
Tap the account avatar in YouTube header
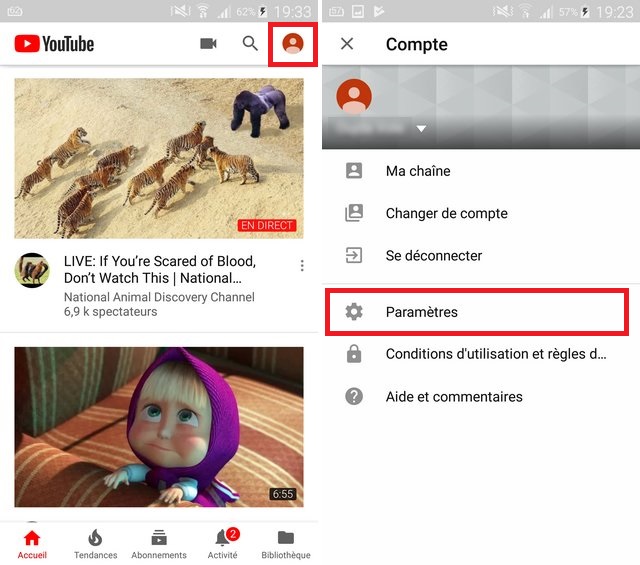293,44
